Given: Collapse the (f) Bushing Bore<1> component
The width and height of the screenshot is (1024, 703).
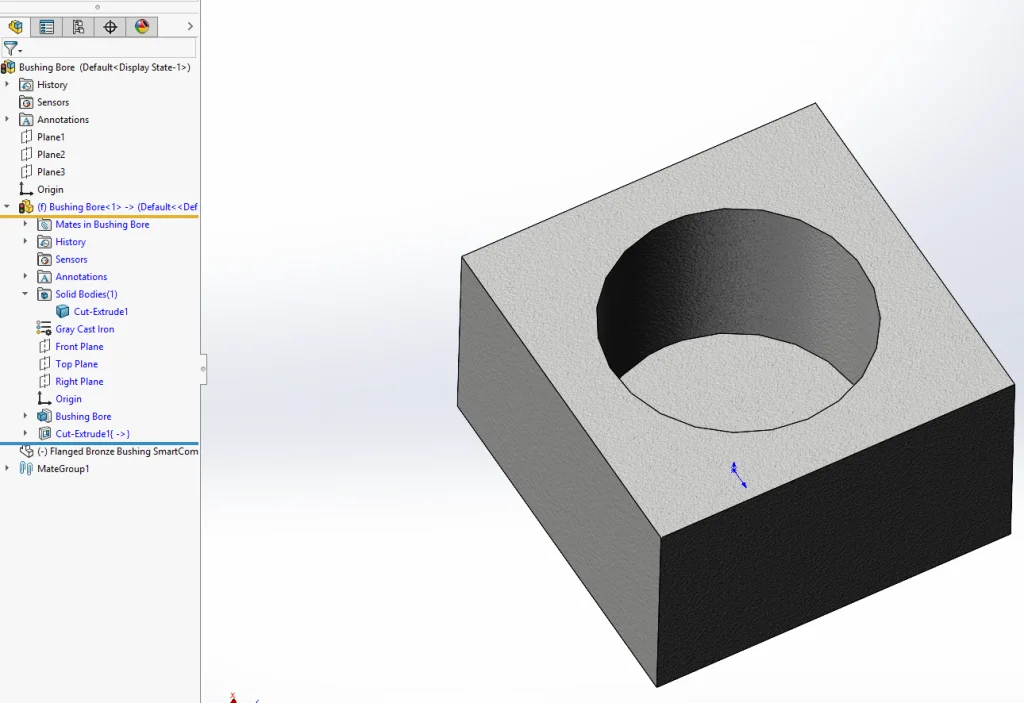Looking at the screenshot, I should (x=7, y=206).
